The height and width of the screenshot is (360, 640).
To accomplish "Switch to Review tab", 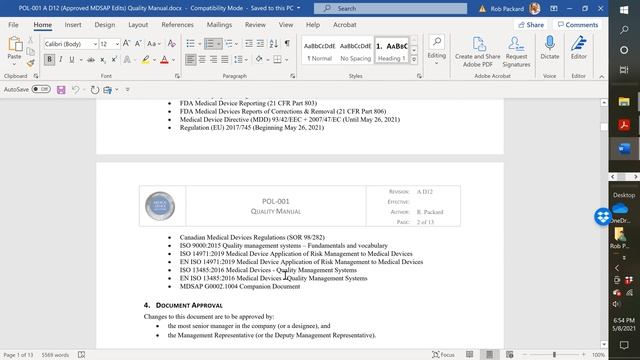I will tap(255, 25).
